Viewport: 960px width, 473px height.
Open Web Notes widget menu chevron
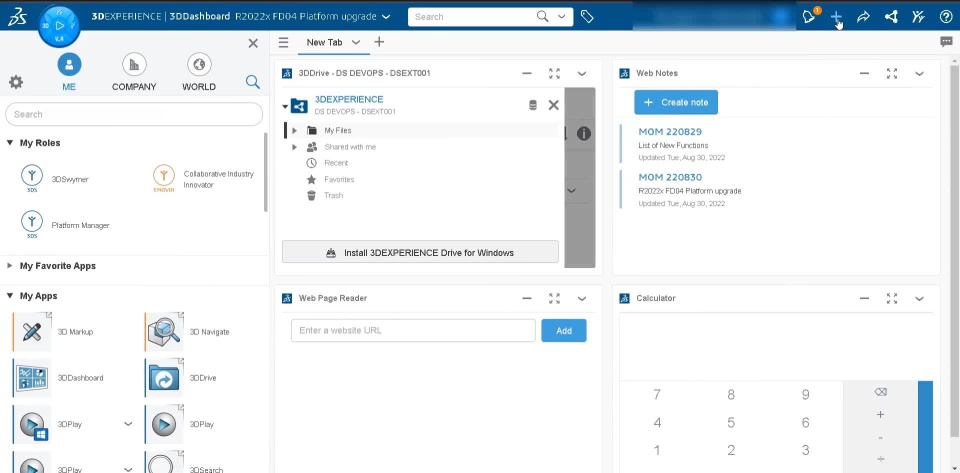920,73
